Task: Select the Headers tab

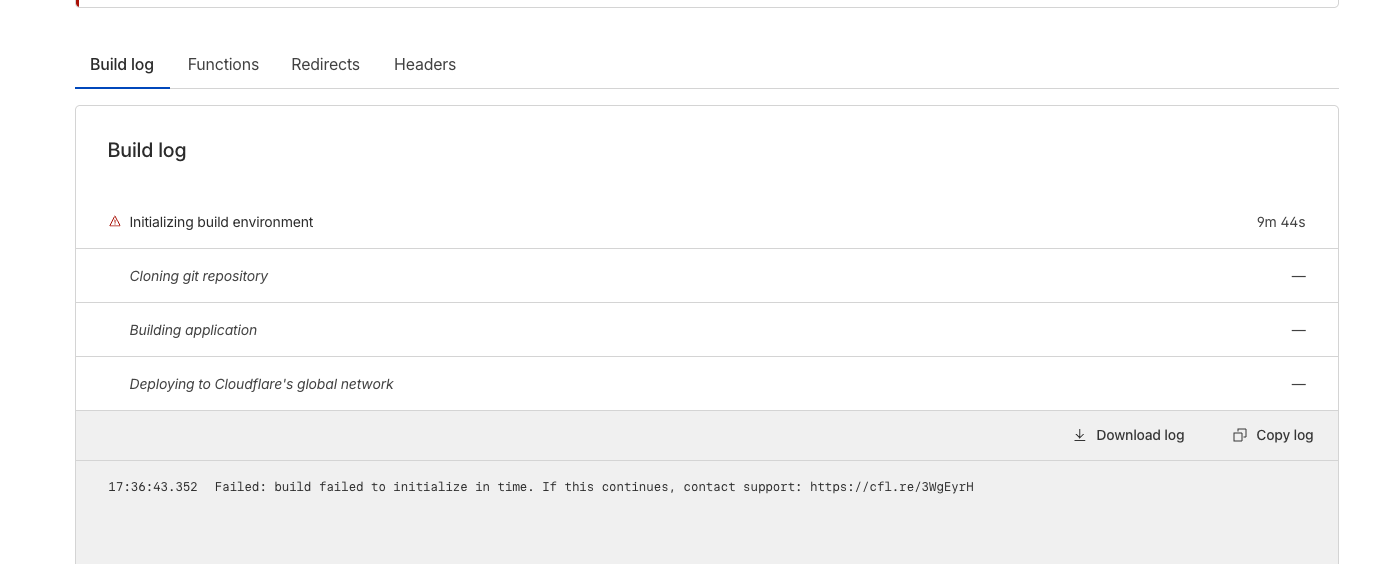Action: coord(425,65)
